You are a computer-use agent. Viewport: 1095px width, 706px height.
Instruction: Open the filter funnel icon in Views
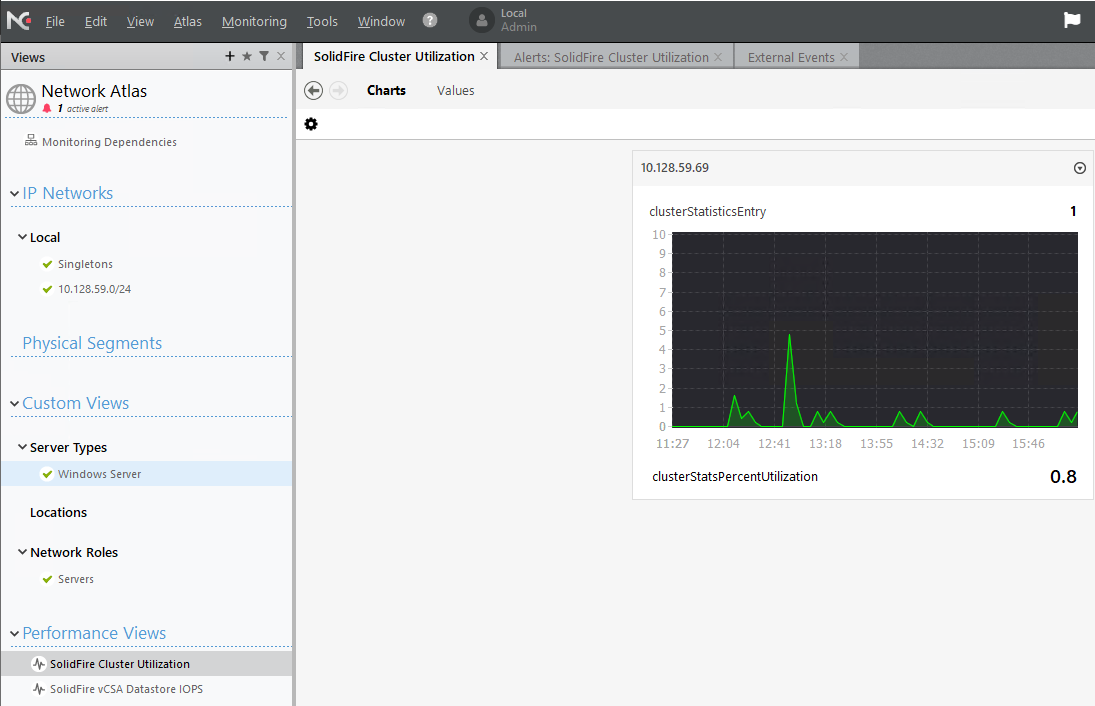pos(264,56)
